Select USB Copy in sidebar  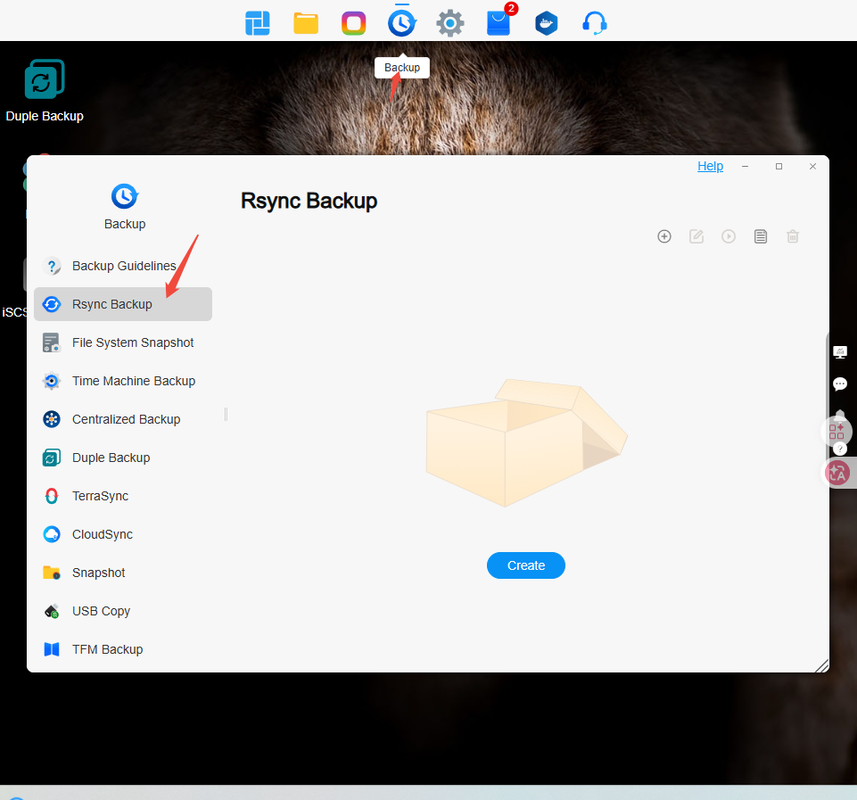pyautogui.click(x=123, y=611)
